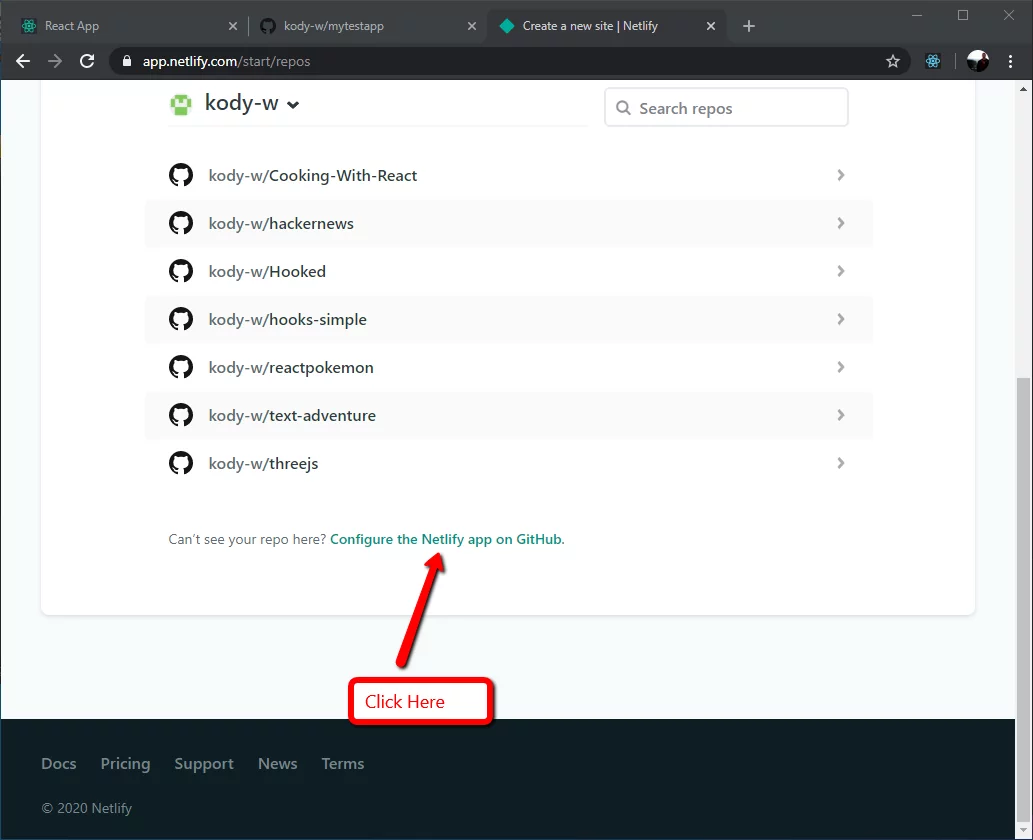Close the Create a new site Netlify tab
The width and height of the screenshot is (1033, 840).
[711, 26]
